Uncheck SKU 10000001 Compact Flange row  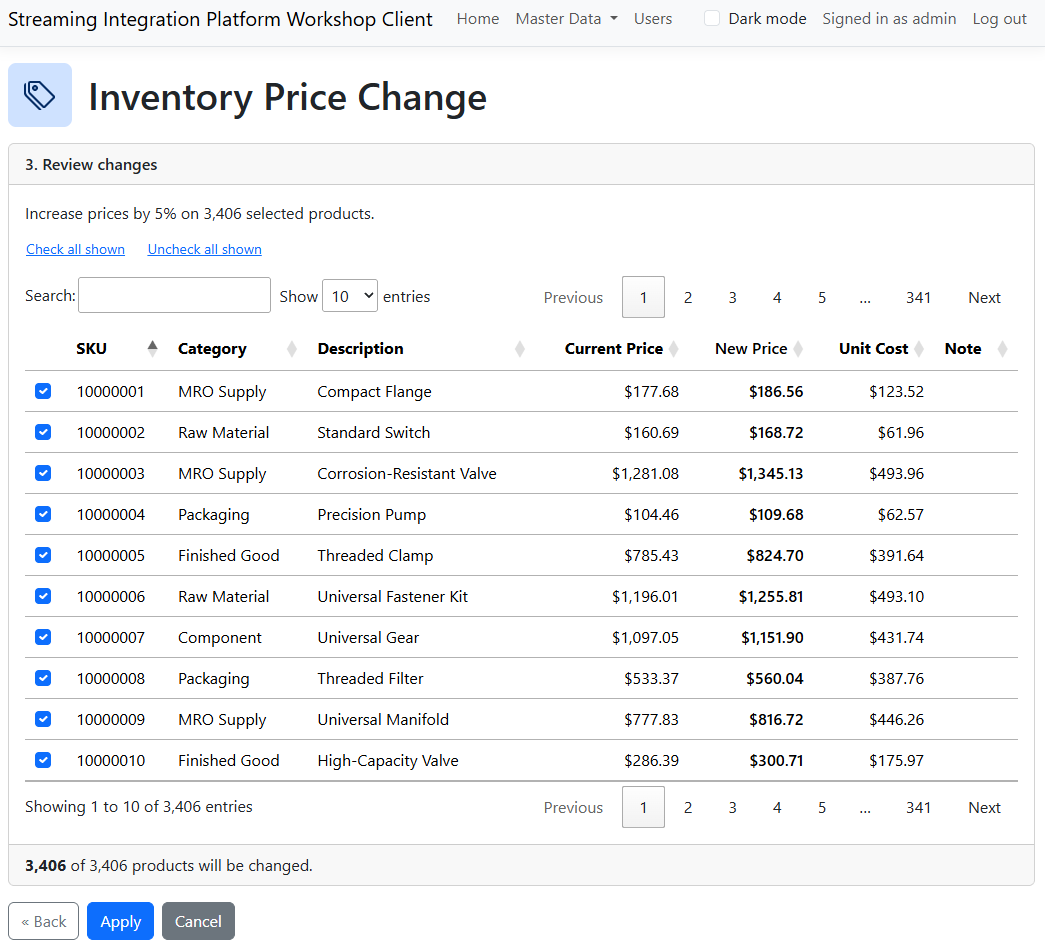click(x=43, y=391)
